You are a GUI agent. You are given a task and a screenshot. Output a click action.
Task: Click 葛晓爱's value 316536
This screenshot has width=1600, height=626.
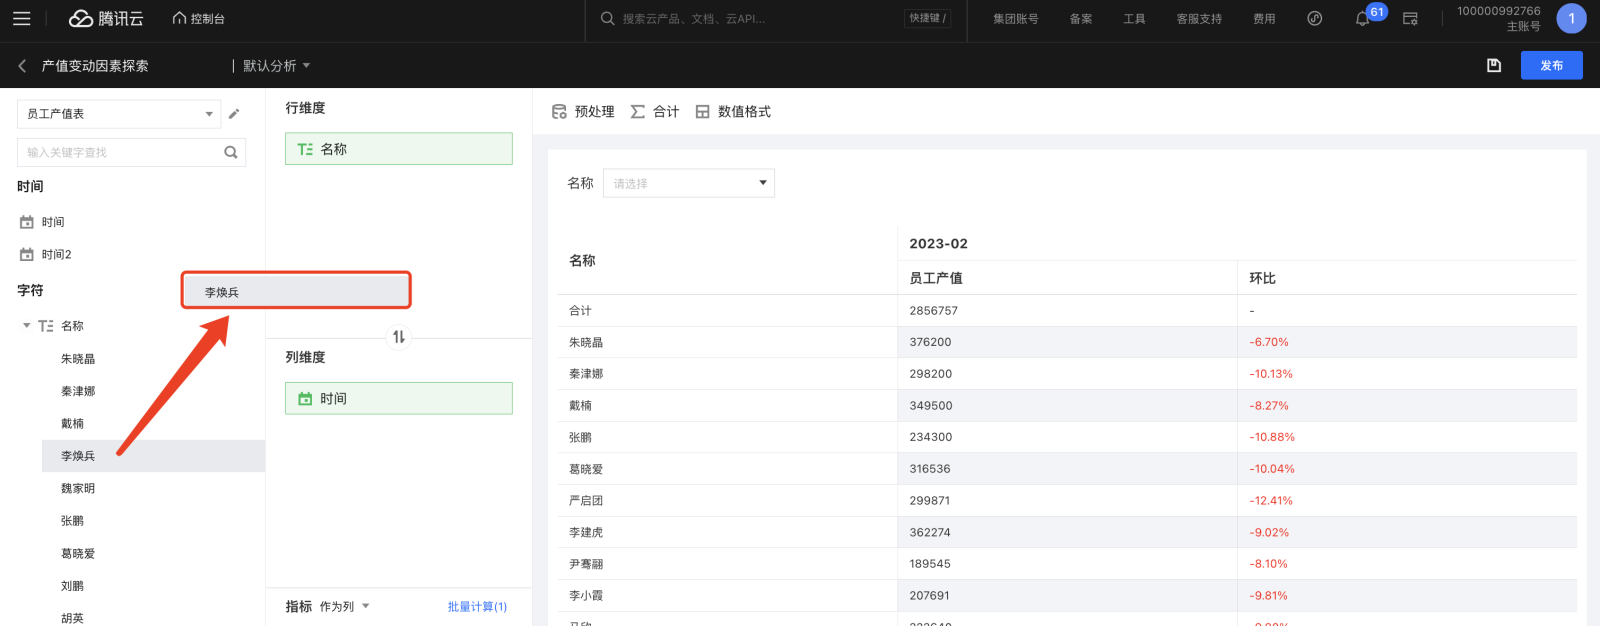point(930,469)
